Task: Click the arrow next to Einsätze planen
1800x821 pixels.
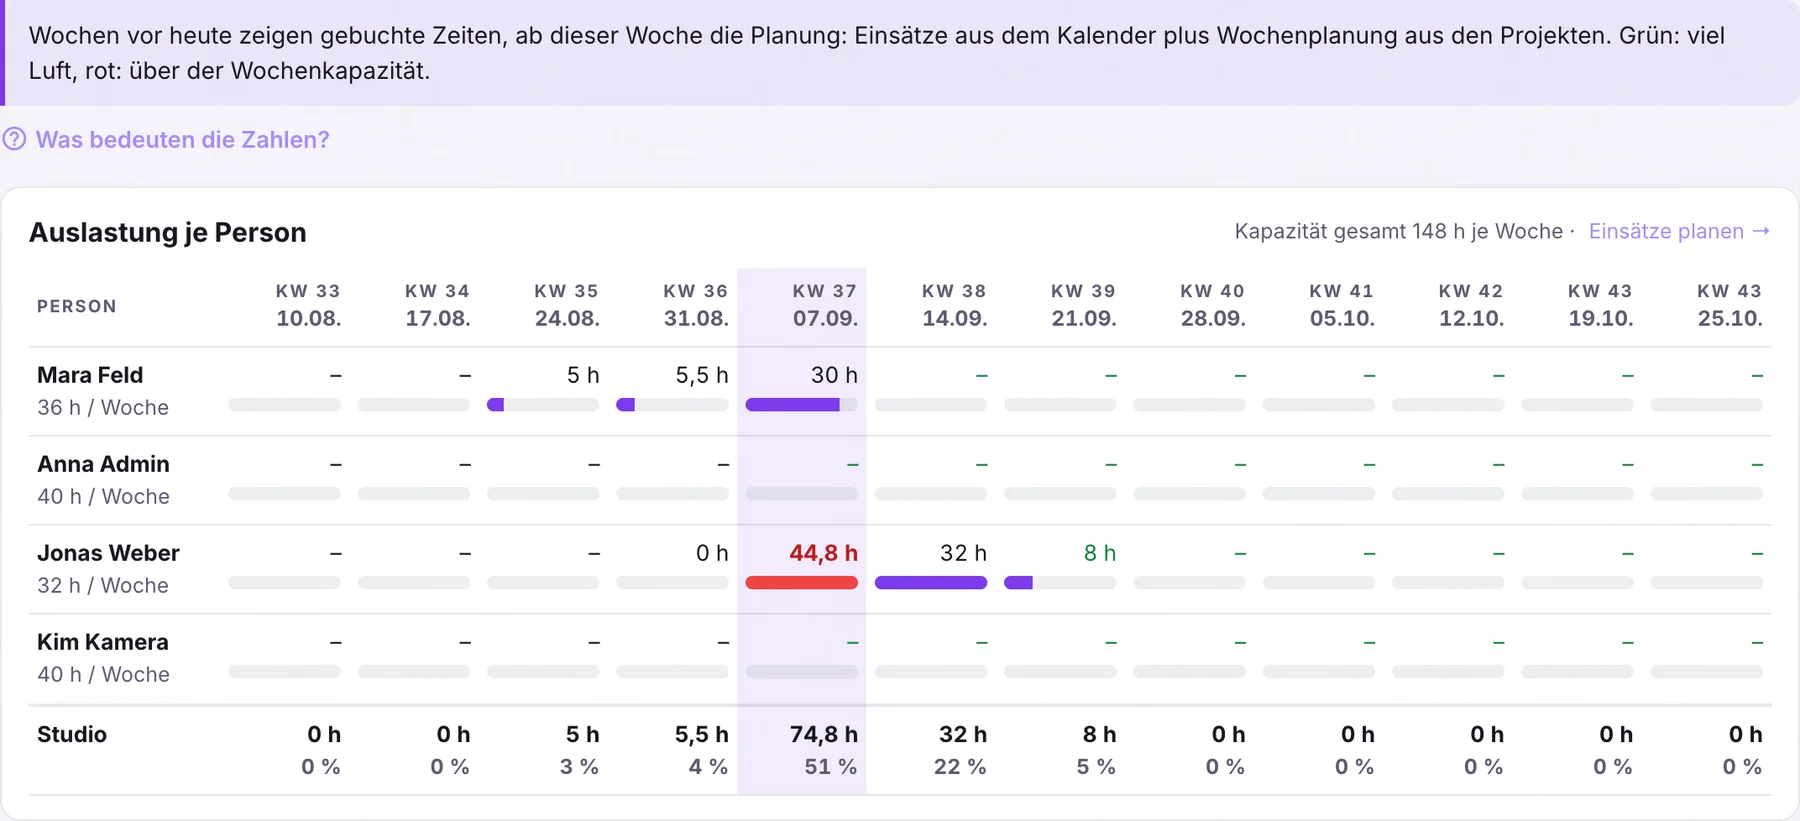Action: [x=1761, y=231]
